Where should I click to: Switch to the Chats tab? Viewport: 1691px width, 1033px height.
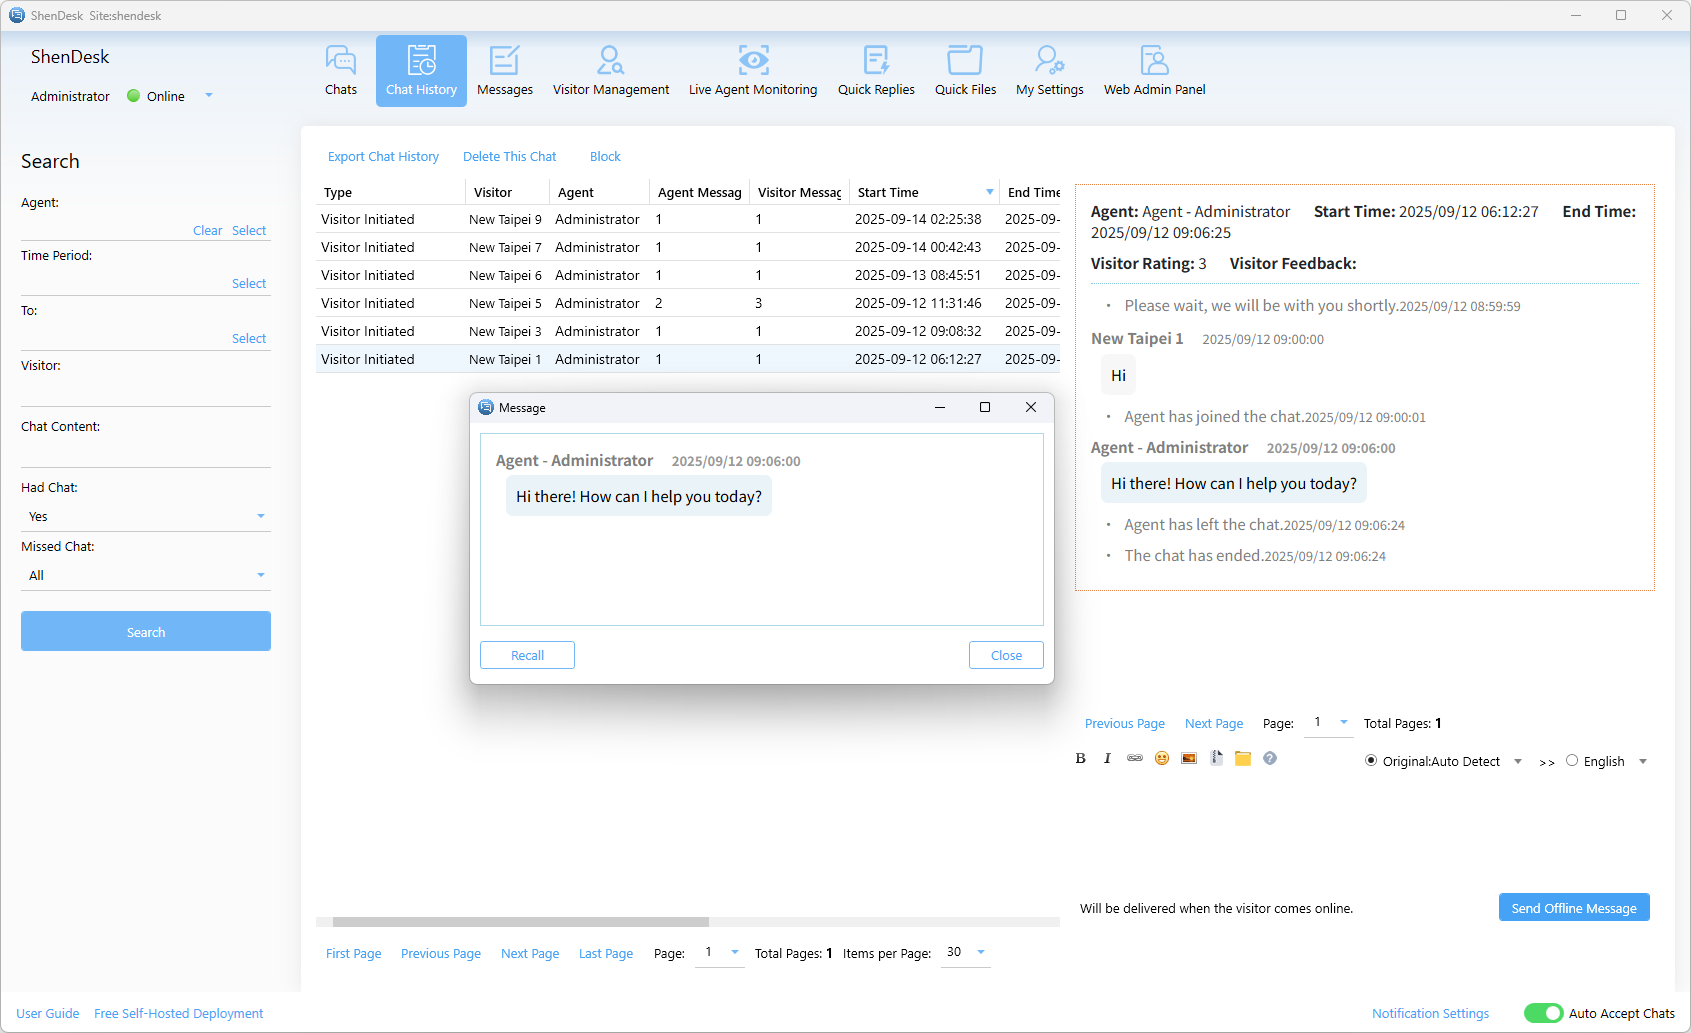(340, 71)
